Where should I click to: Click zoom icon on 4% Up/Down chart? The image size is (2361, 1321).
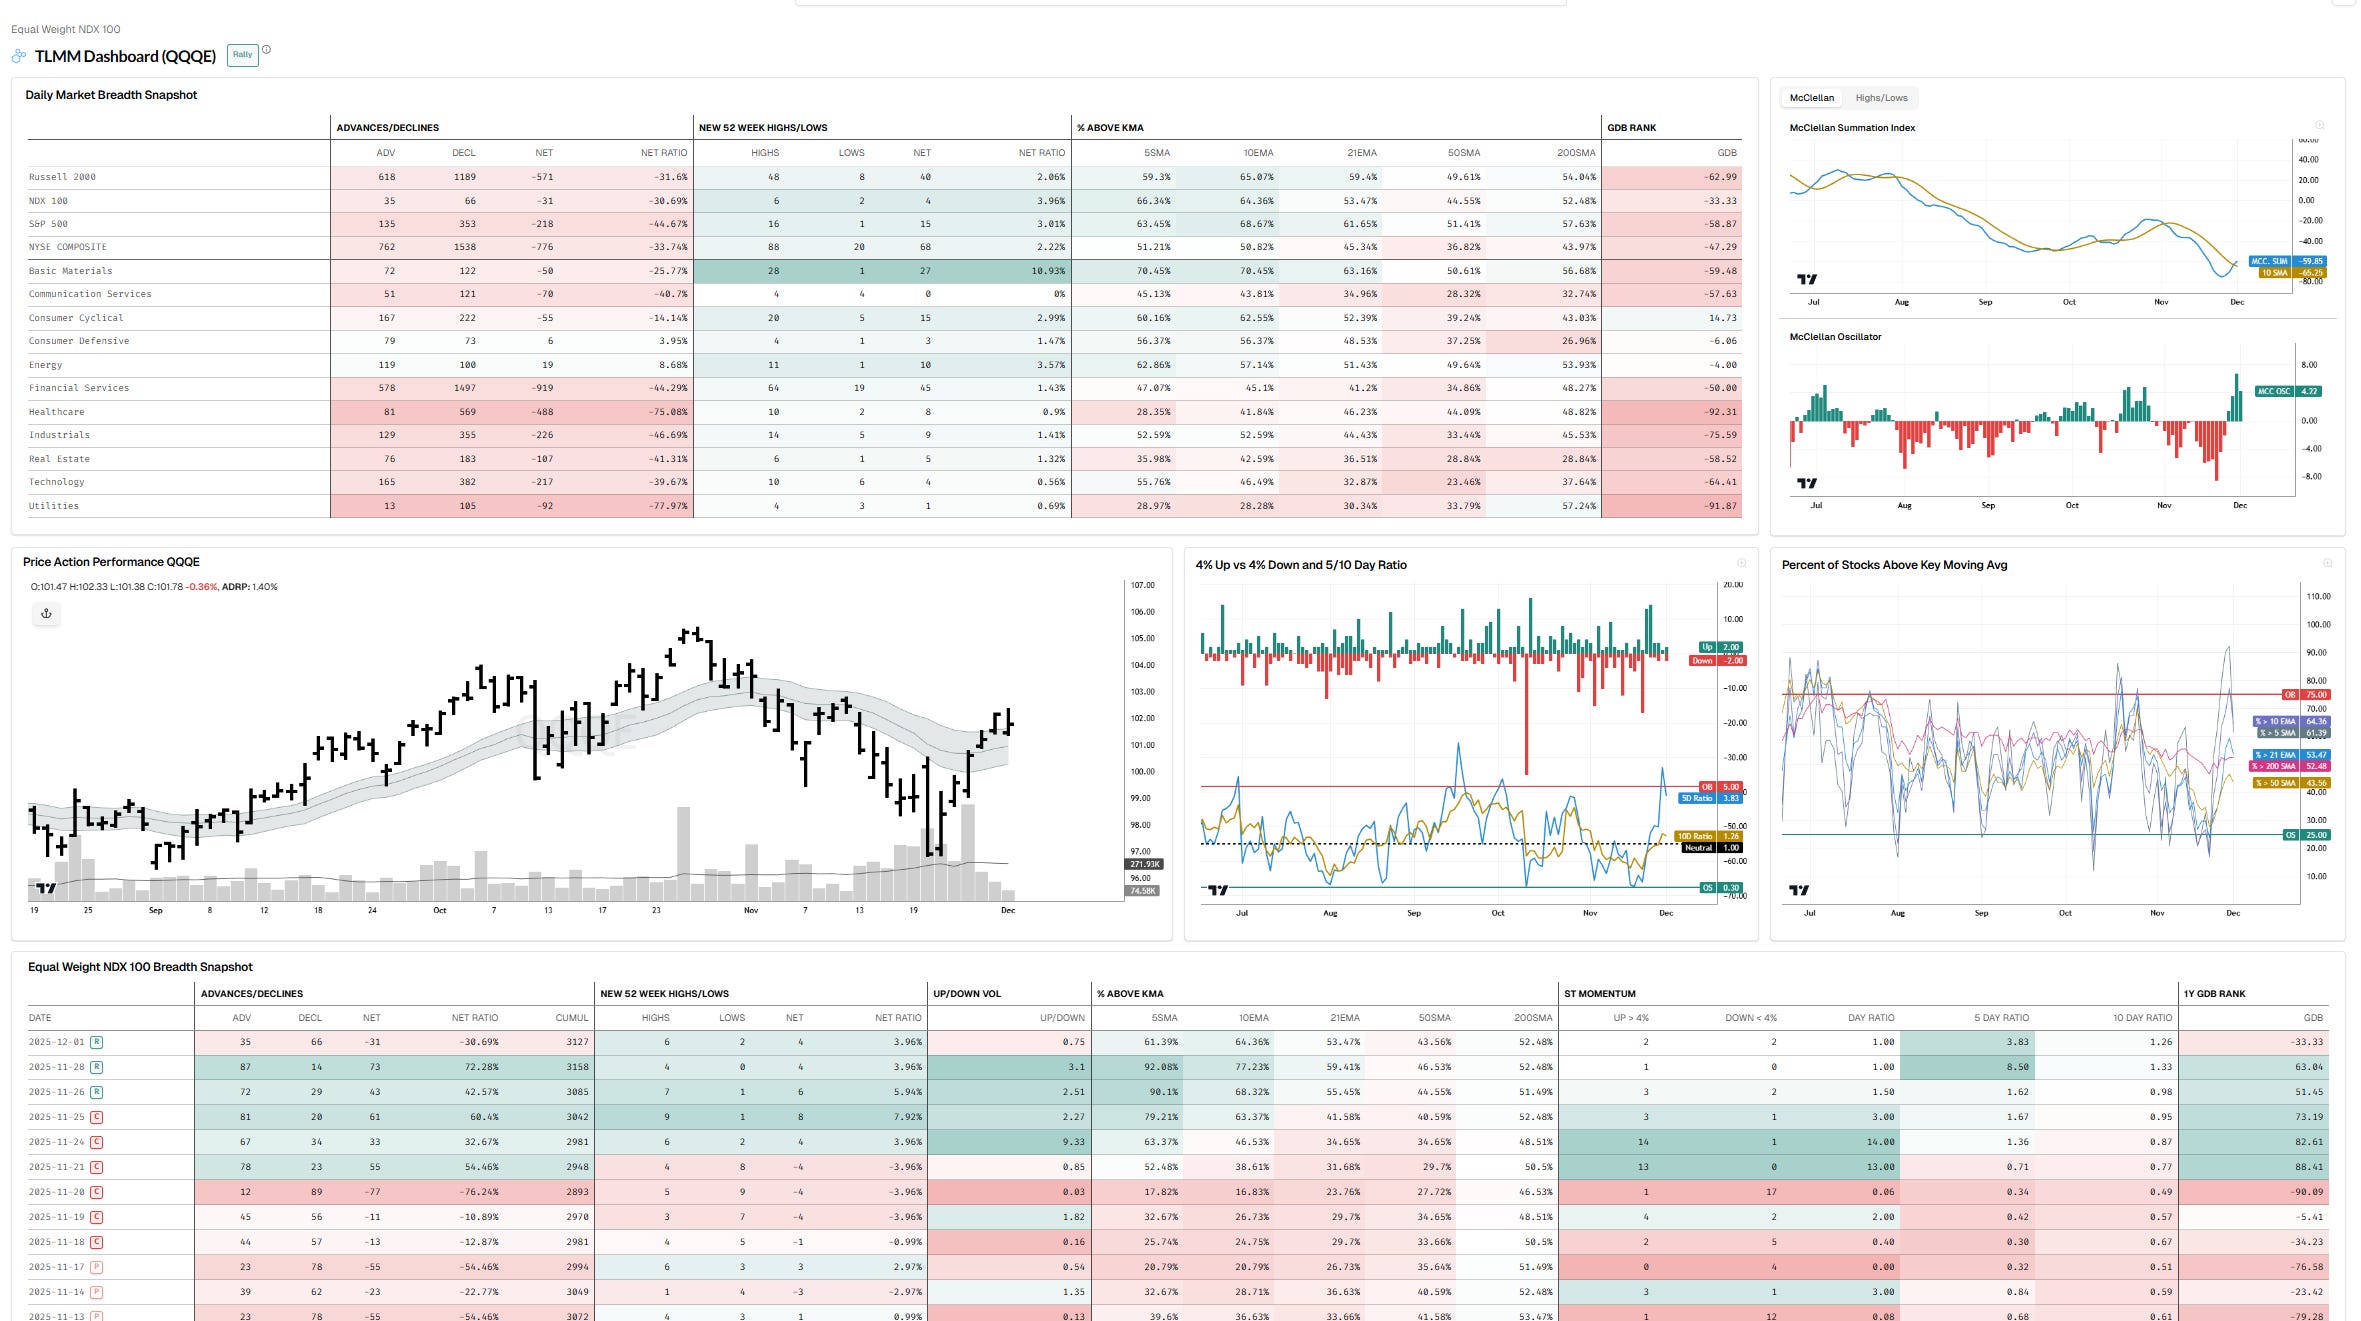pos(1741,563)
